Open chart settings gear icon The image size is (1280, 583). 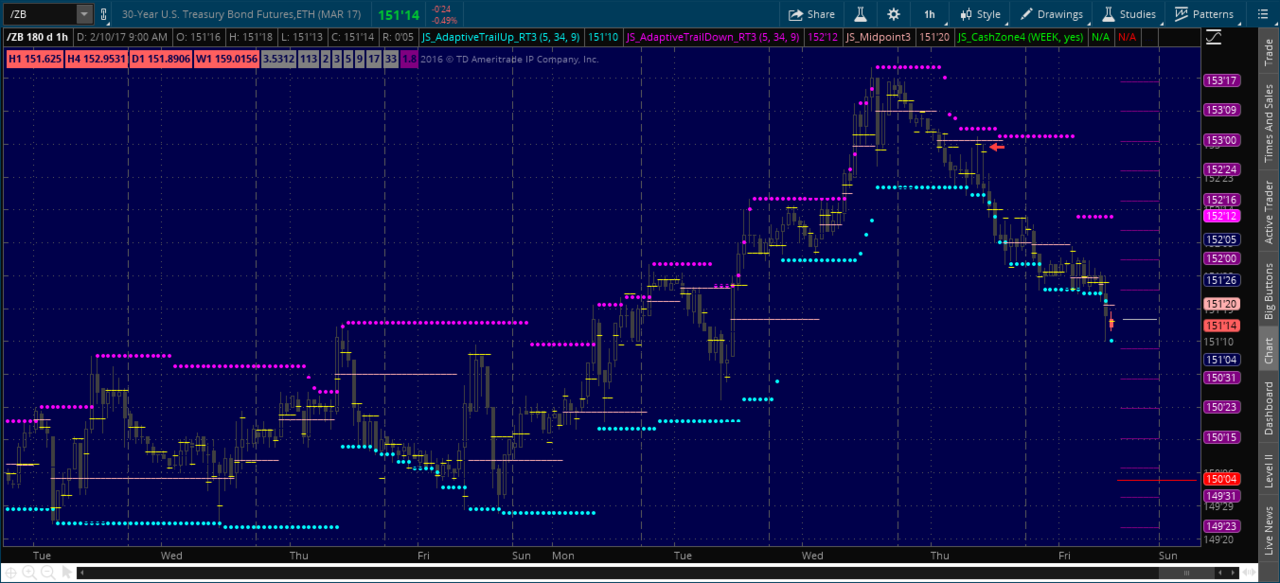pyautogui.click(x=893, y=14)
